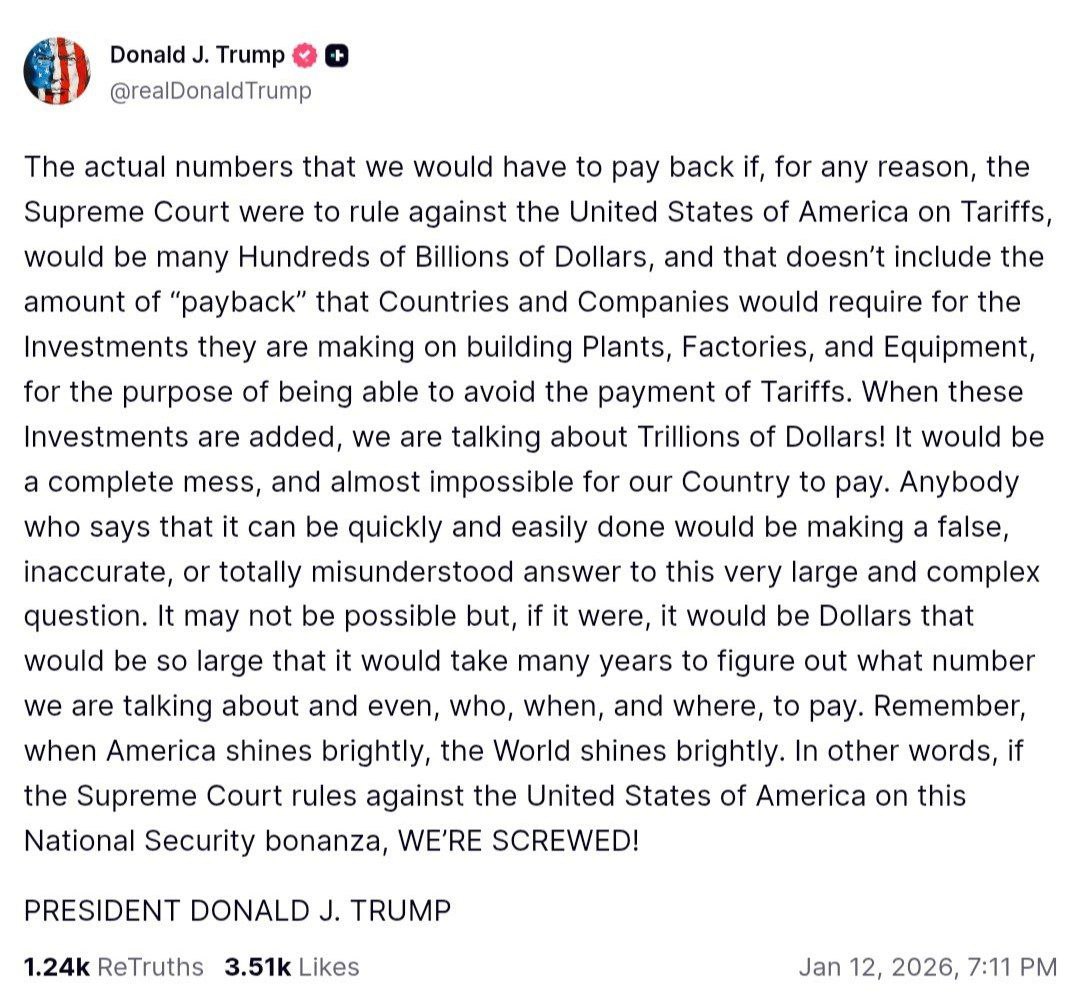Open the @realDonaldTrump handle link
The height and width of the screenshot is (1003, 1080).
pyautogui.click(x=210, y=91)
